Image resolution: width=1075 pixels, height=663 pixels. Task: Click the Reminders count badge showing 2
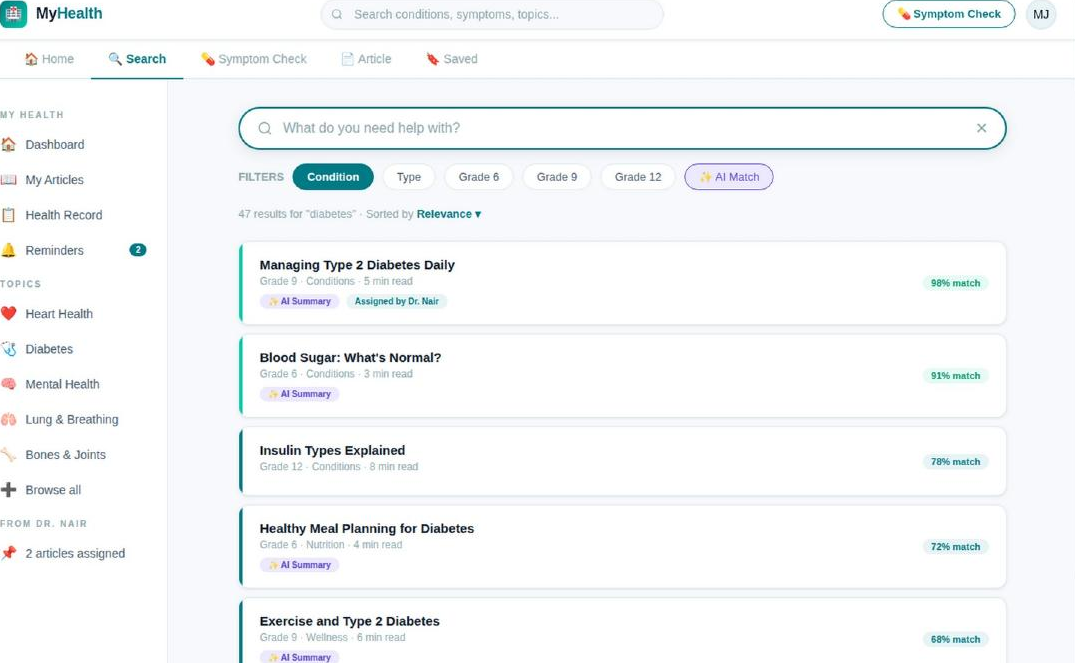click(x=138, y=250)
